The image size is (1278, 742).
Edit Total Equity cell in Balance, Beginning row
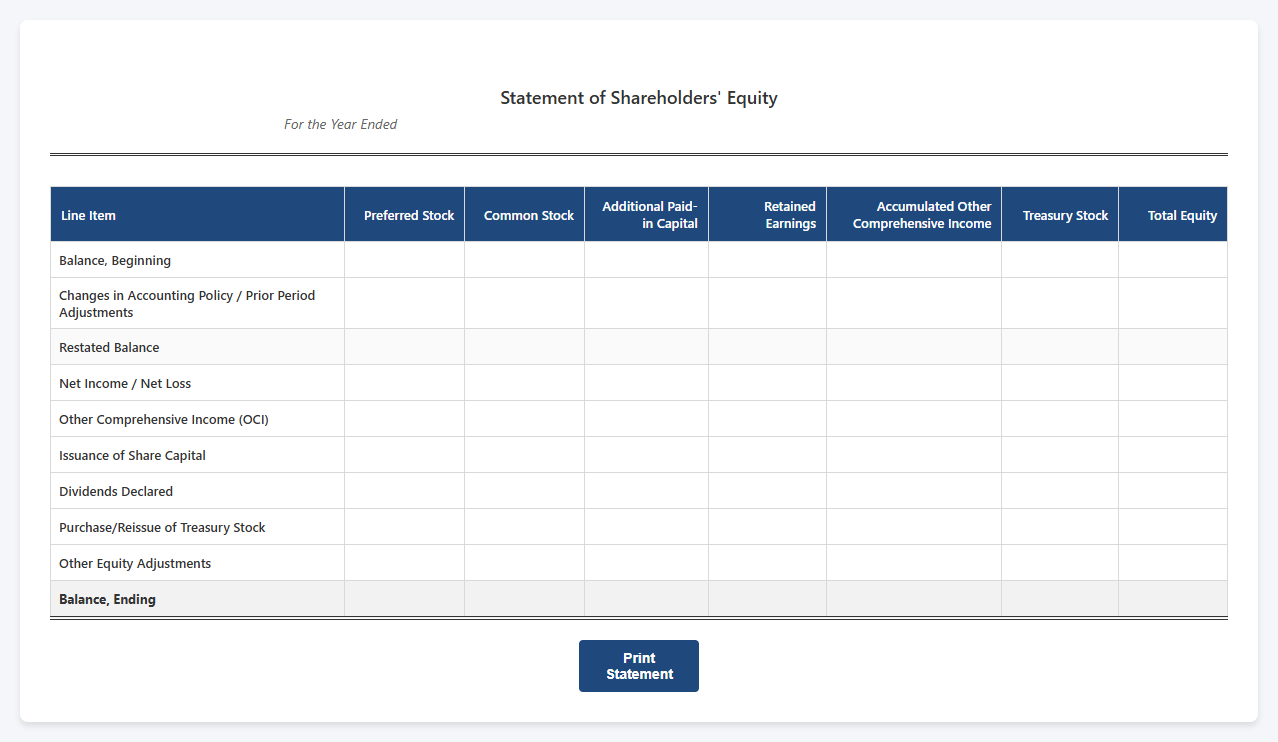click(x=1173, y=260)
